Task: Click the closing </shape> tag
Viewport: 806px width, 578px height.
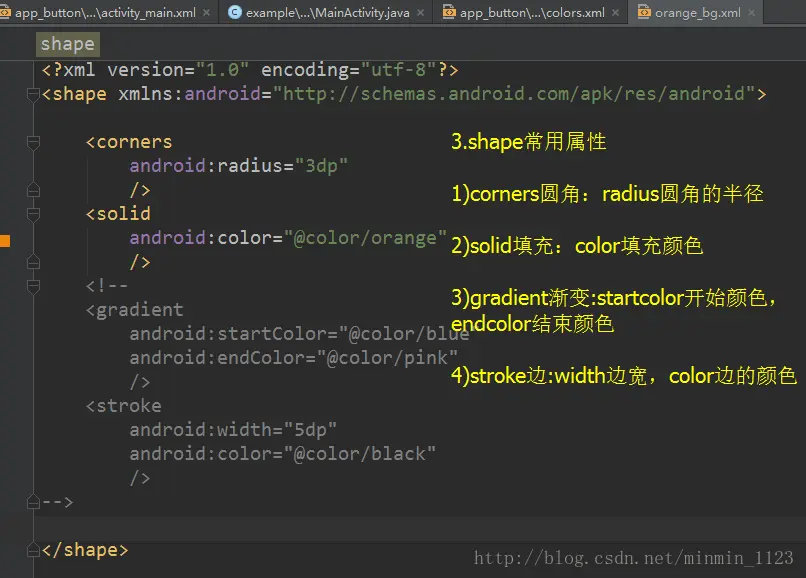Action: [85, 550]
